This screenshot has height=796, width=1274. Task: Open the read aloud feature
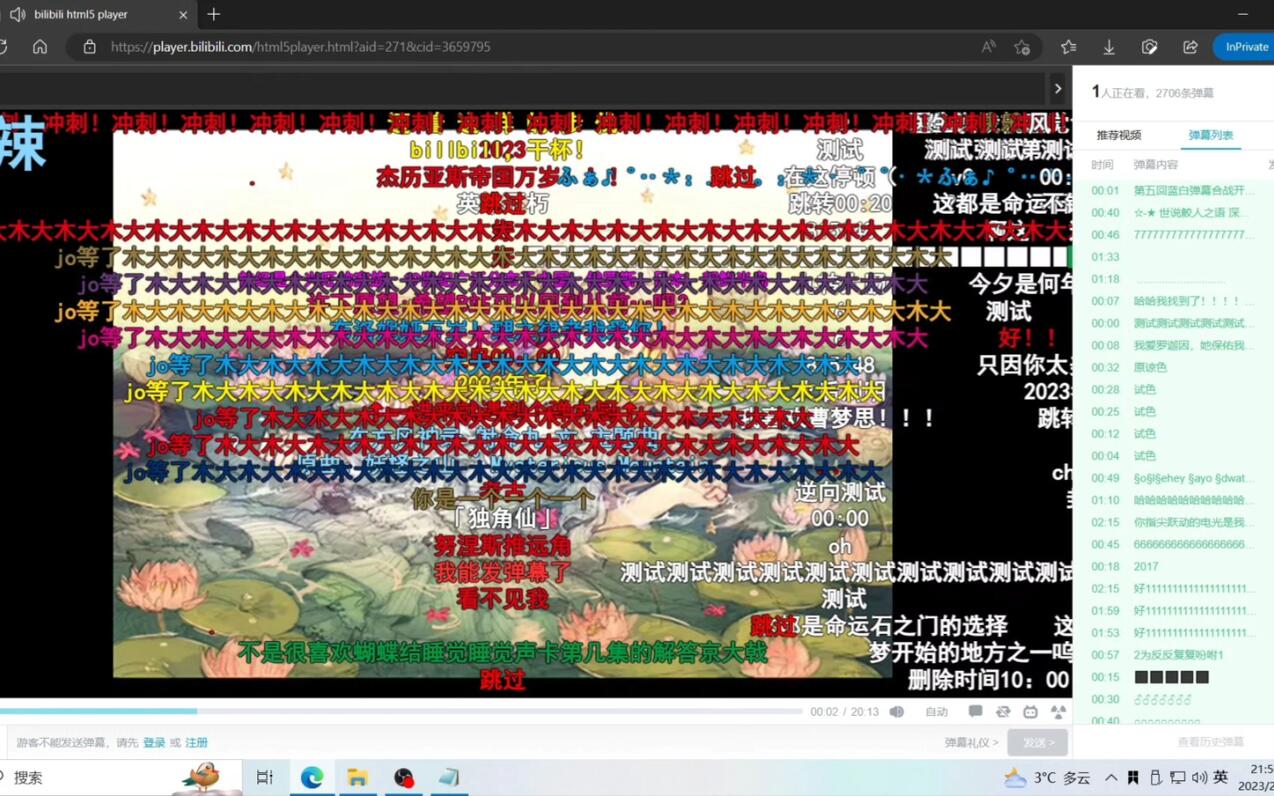point(988,47)
